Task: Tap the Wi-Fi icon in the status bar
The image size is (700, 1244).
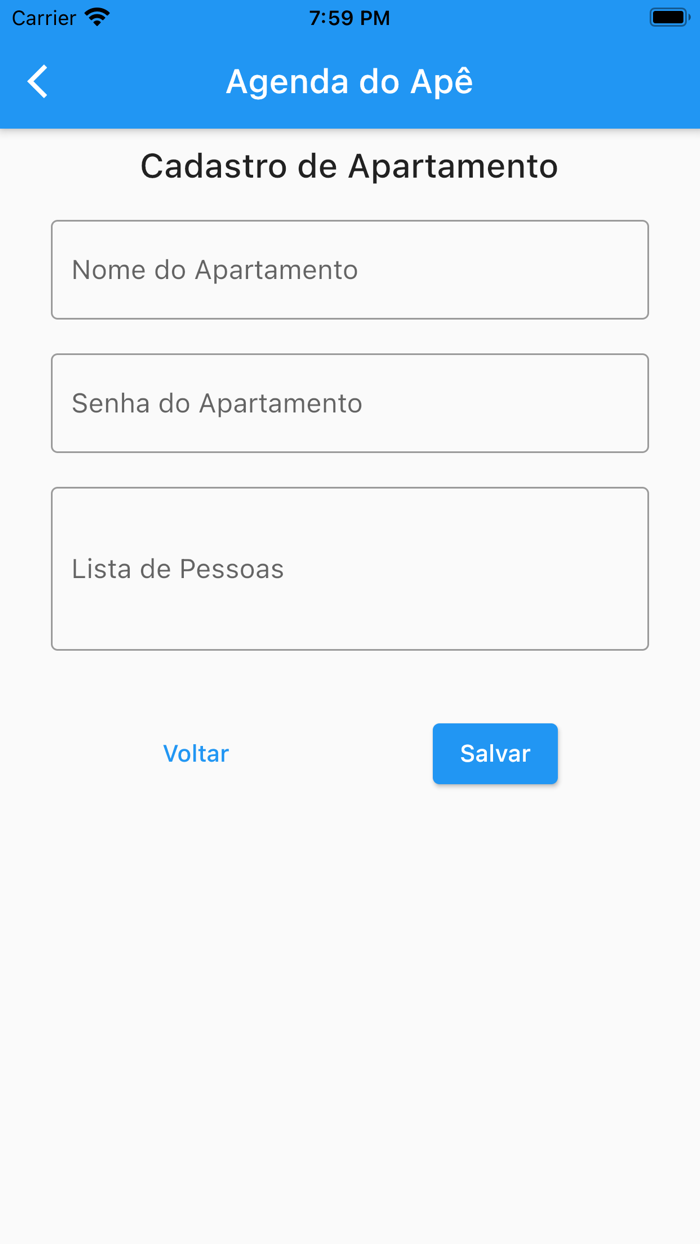Action: pyautogui.click(x=95, y=17)
